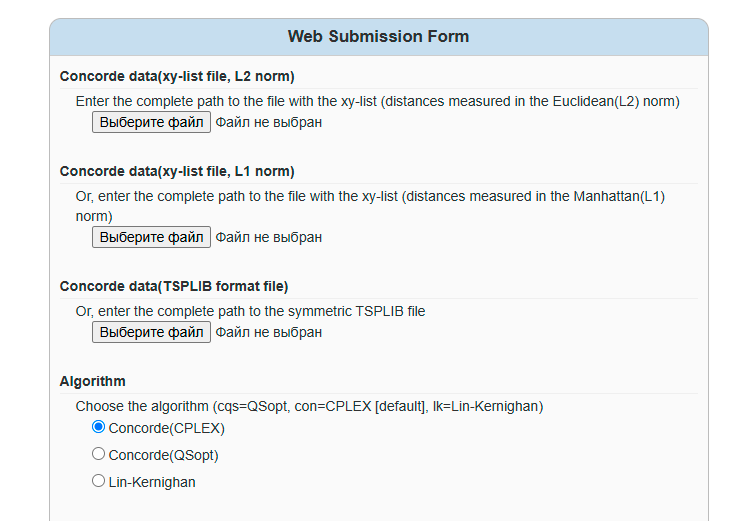Screen dimensions: 754x521
Task: Click the symmetric TSPLIB file description text
Action: (250, 311)
